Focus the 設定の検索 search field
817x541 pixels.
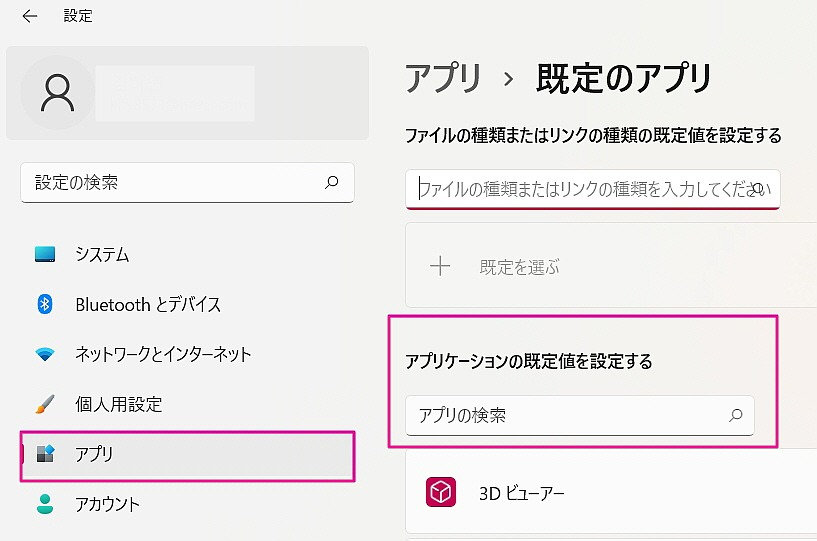click(x=175, y=182)
